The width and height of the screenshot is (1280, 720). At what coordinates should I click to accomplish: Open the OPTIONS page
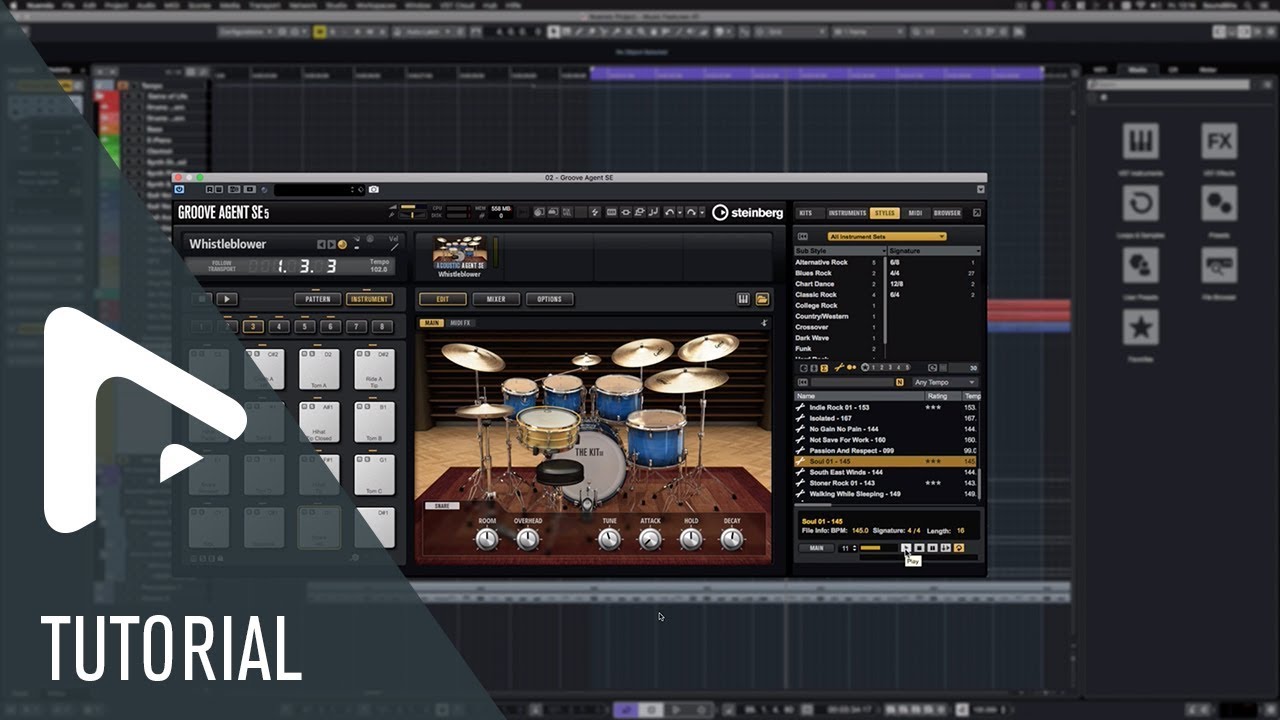pos(550,299)
